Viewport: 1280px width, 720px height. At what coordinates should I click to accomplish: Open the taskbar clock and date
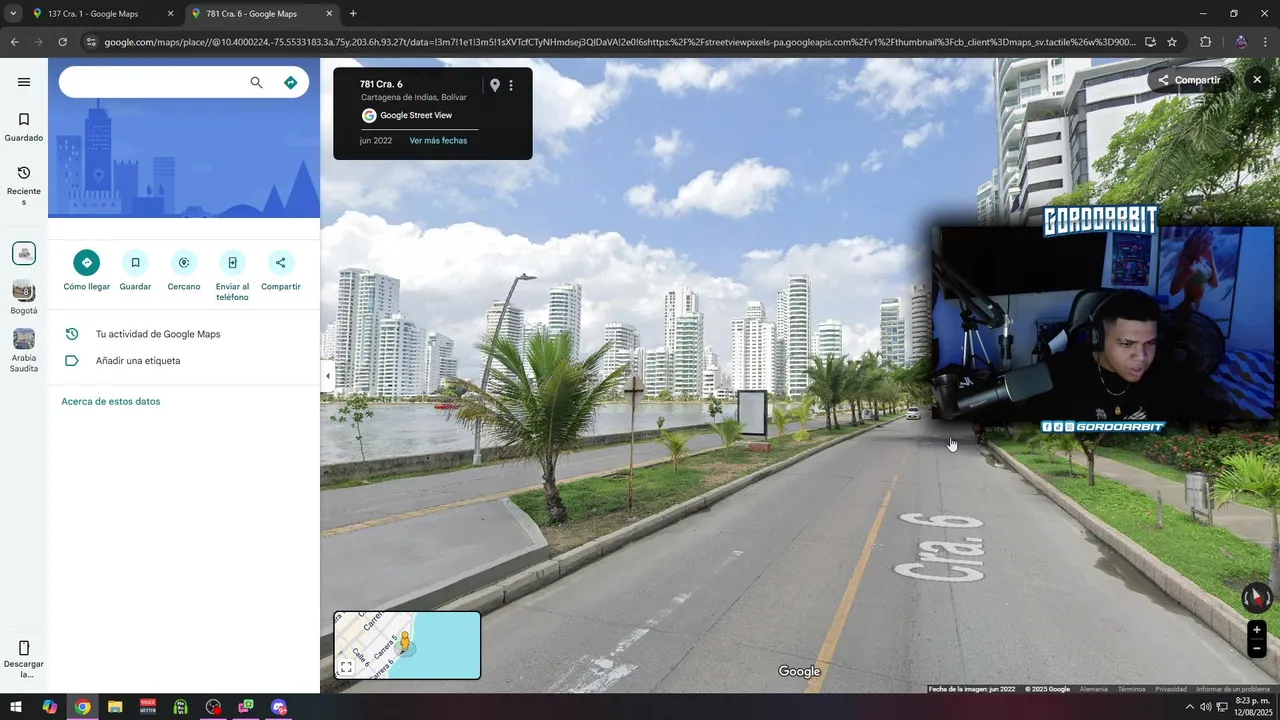pyautogui.click(x=1252, y=707)
